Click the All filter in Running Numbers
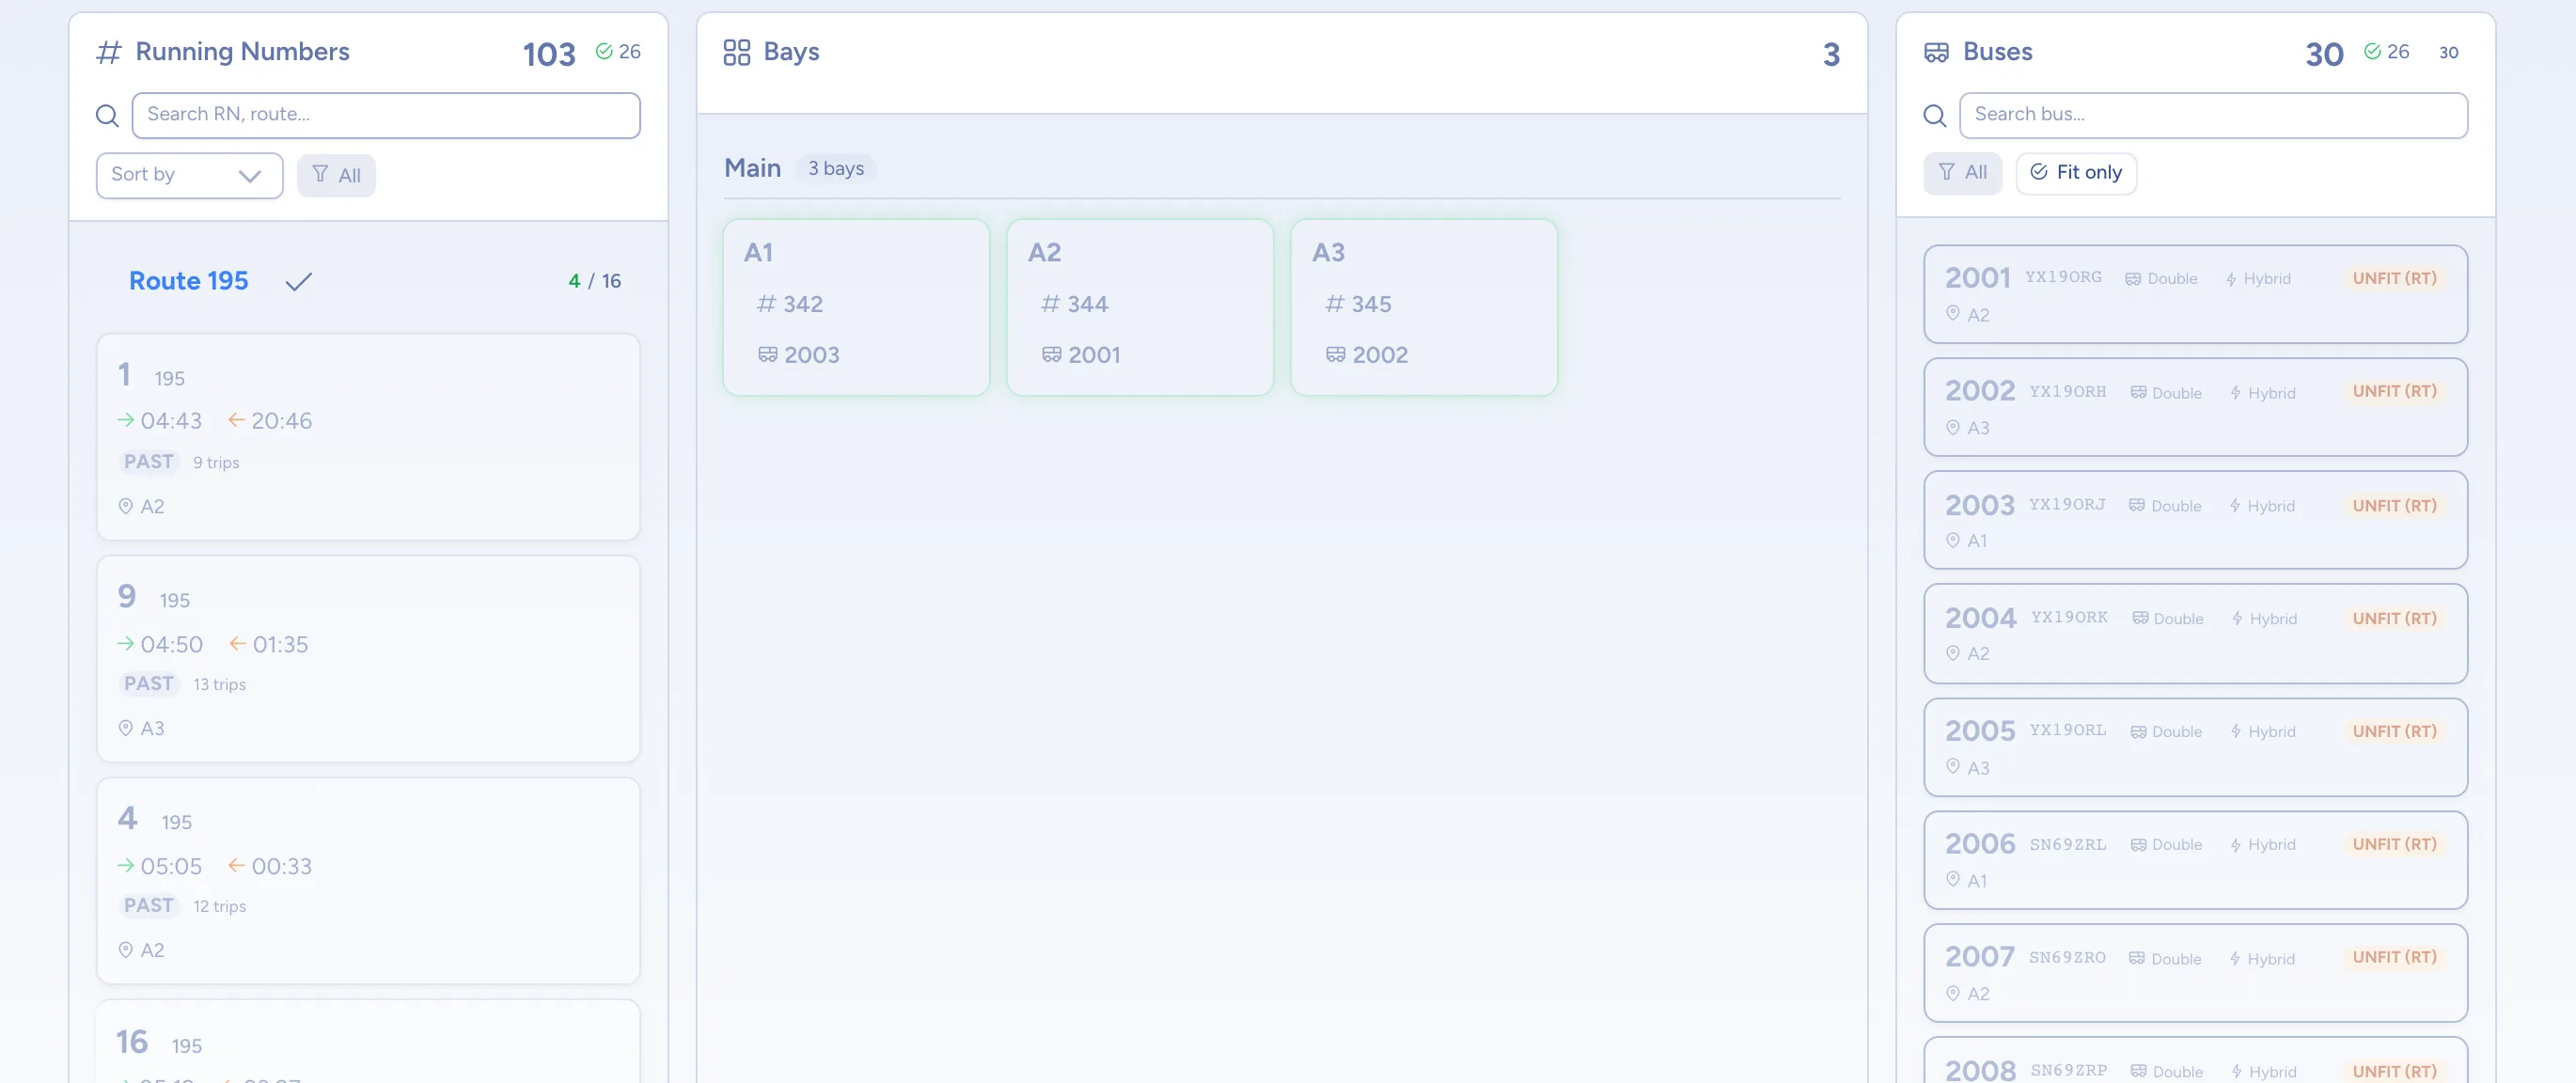 point(336,175)
